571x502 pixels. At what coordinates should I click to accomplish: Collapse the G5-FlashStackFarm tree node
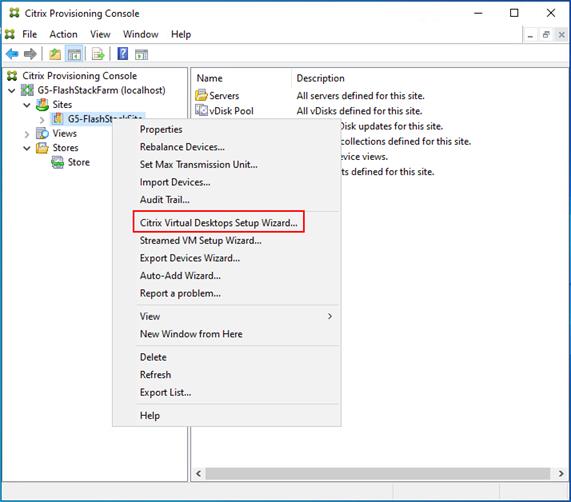coord(12,90)
